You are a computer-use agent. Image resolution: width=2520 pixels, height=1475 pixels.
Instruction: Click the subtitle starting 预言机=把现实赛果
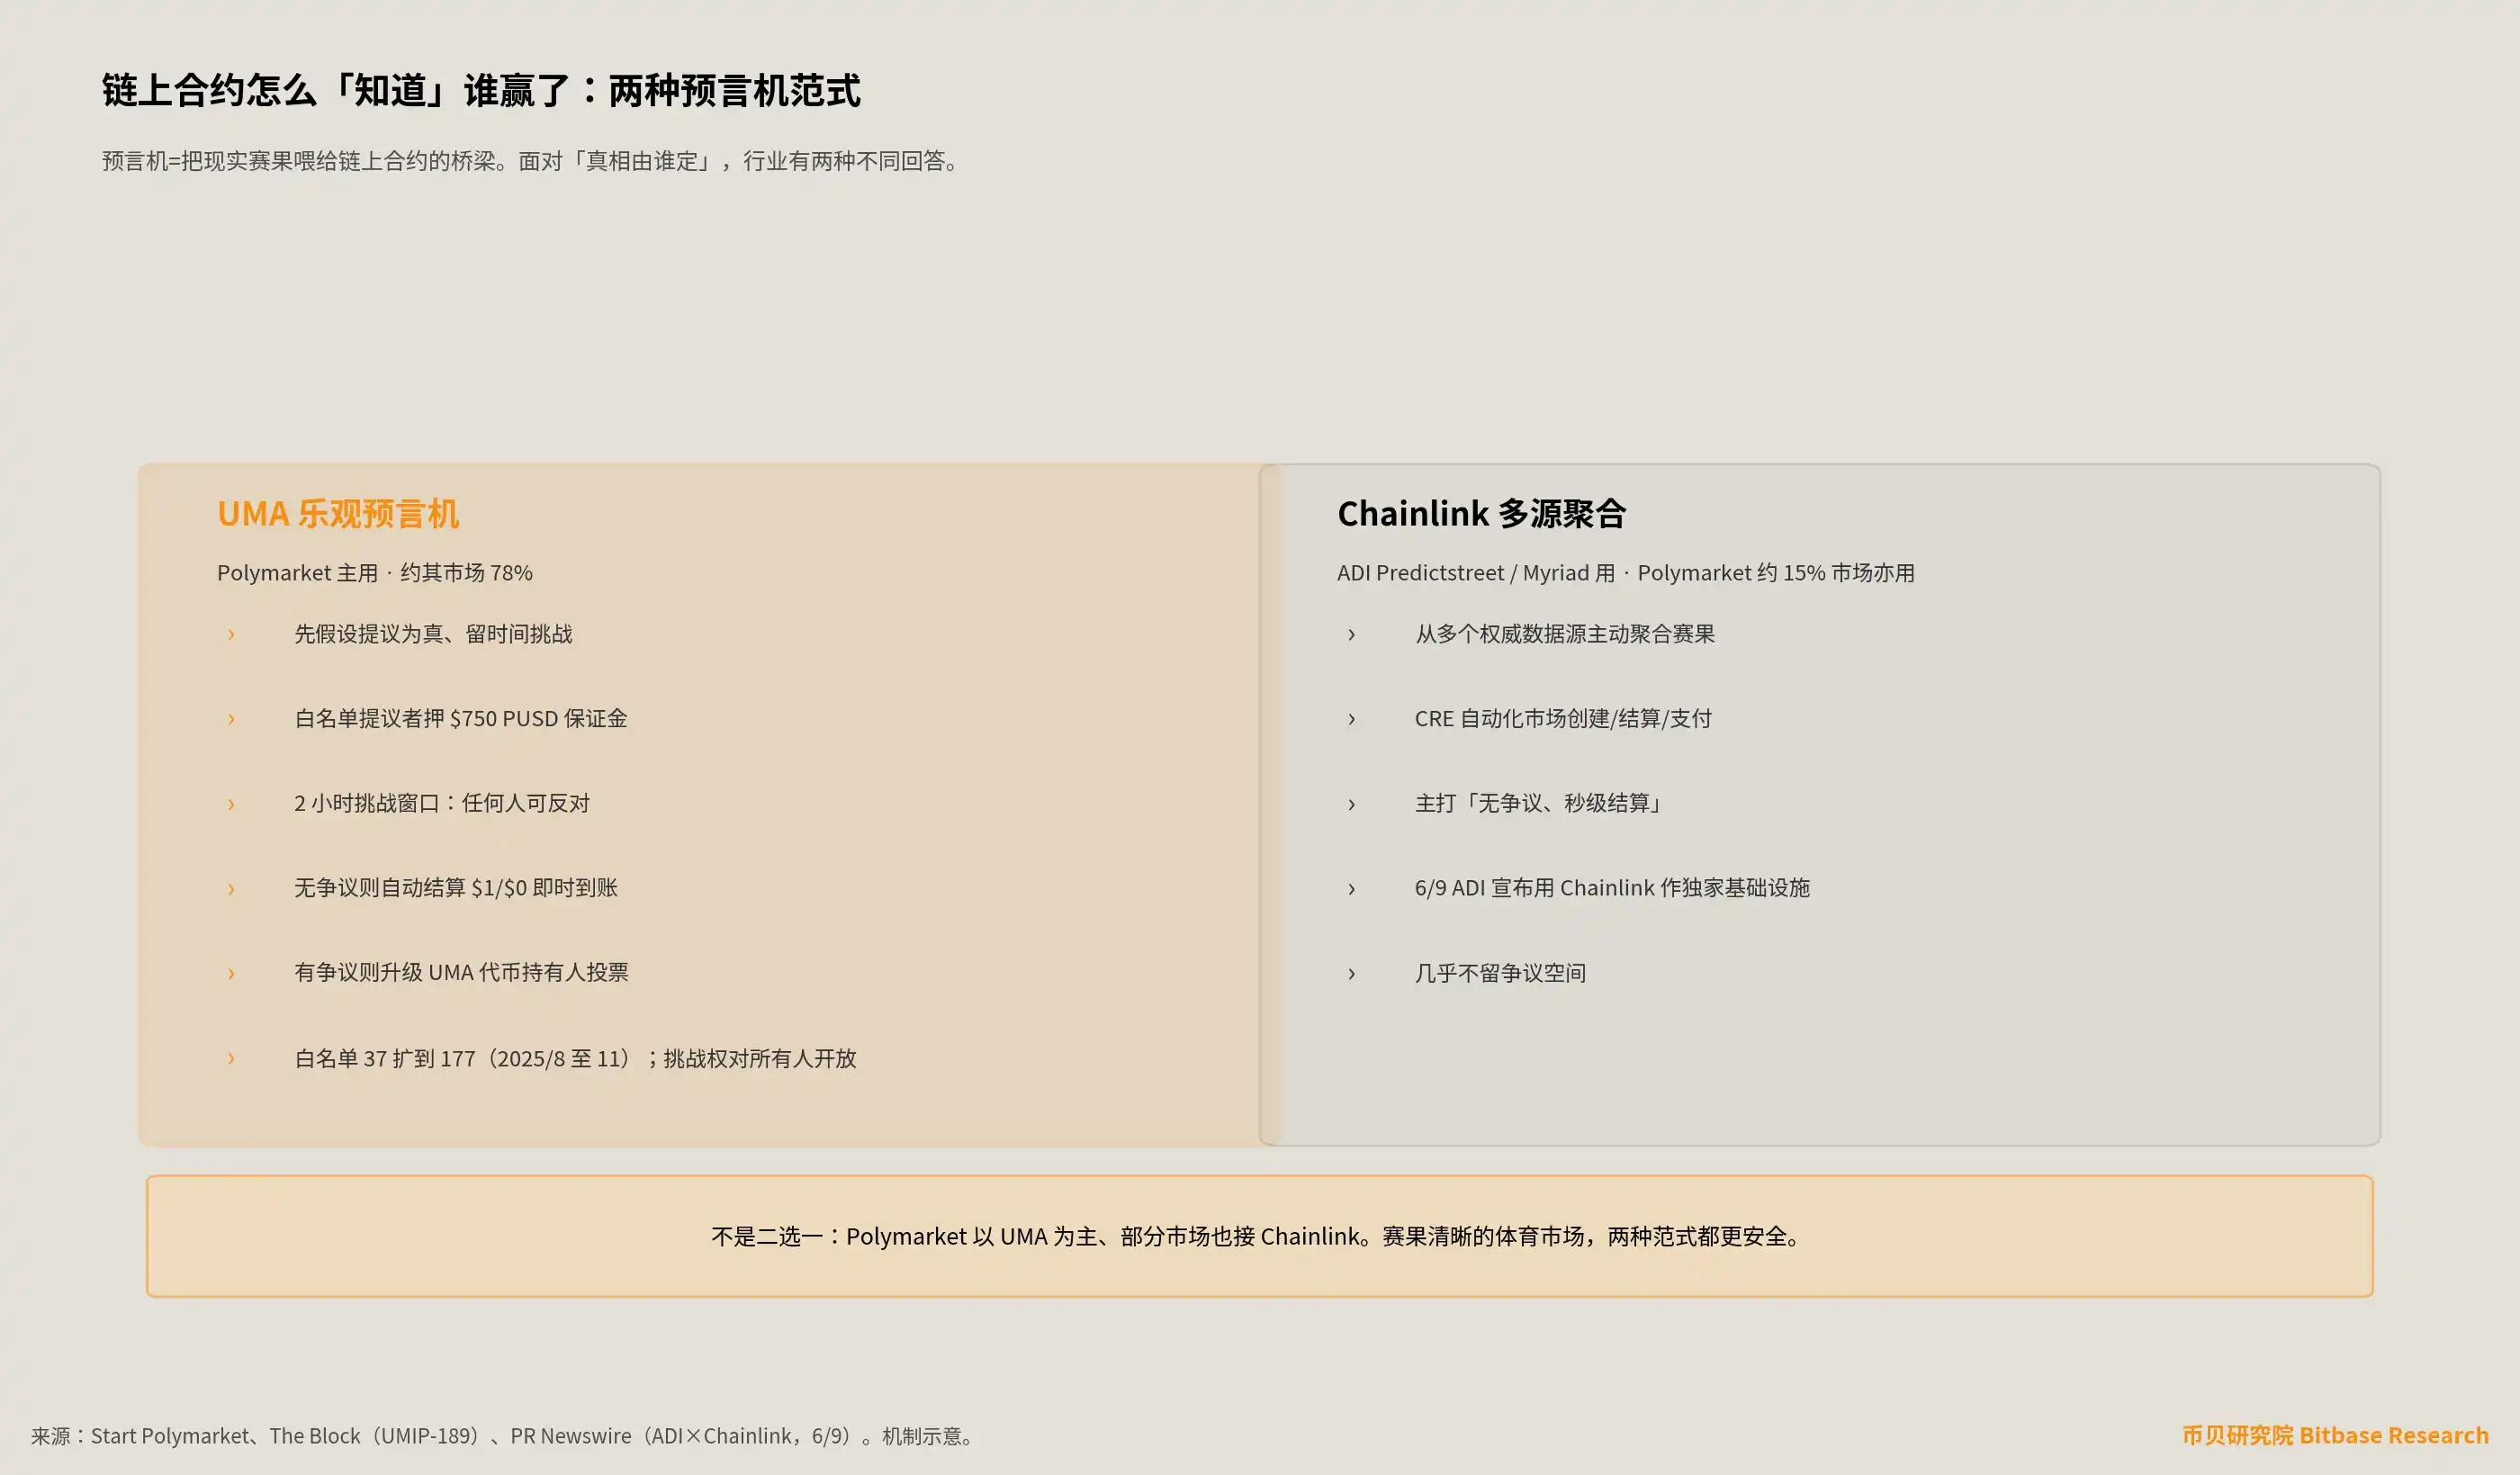(x=533, y=161)
